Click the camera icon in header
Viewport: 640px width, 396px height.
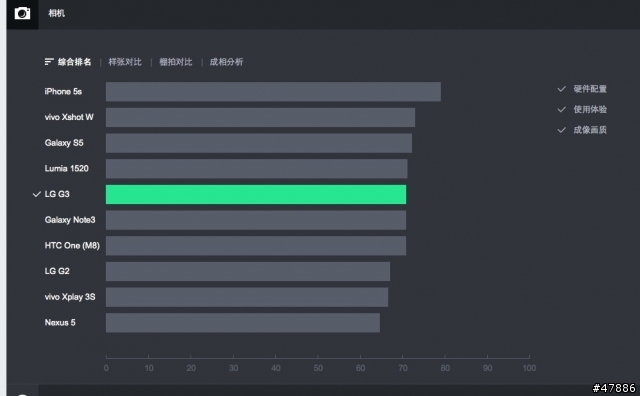click(22, 13)
